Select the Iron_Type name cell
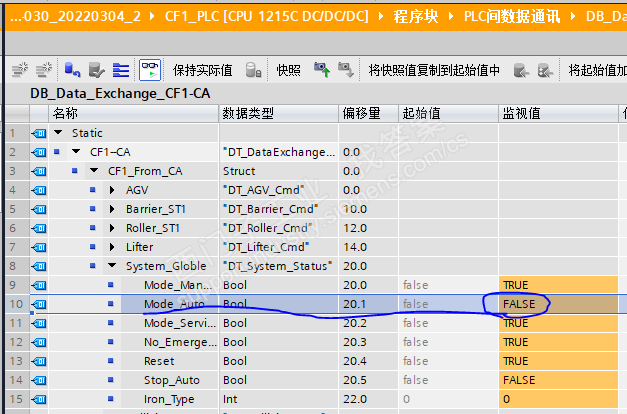Screen dimensions: 627x414 [x=170, y=399]
